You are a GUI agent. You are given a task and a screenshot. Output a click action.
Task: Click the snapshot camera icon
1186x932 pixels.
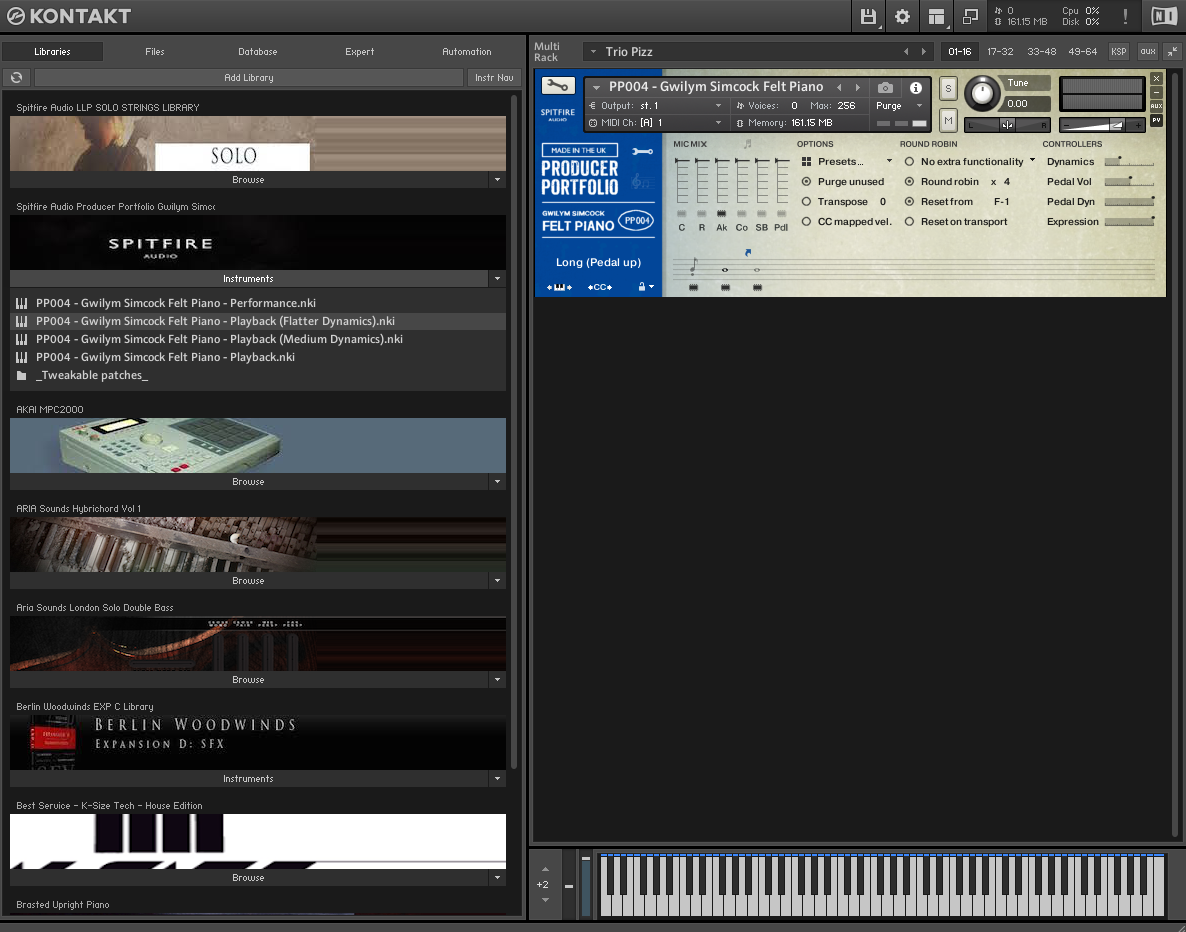point(885,88)
